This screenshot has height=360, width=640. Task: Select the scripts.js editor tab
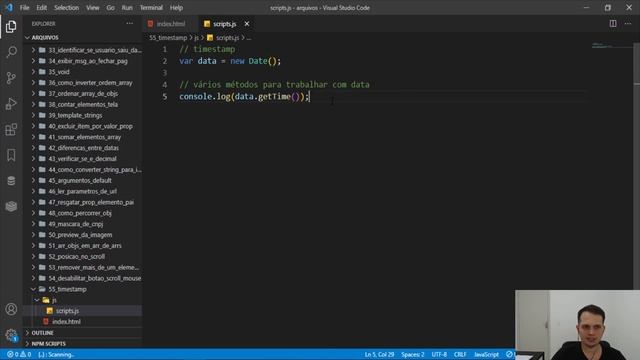(x=224, y=24)
